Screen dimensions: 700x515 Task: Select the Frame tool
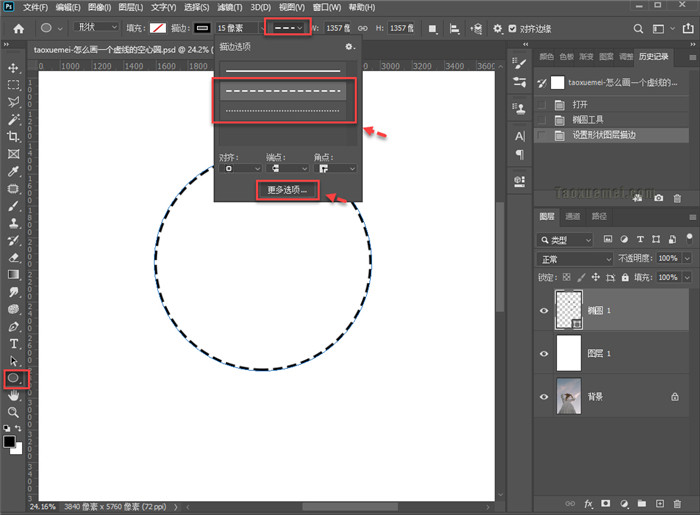13,154
